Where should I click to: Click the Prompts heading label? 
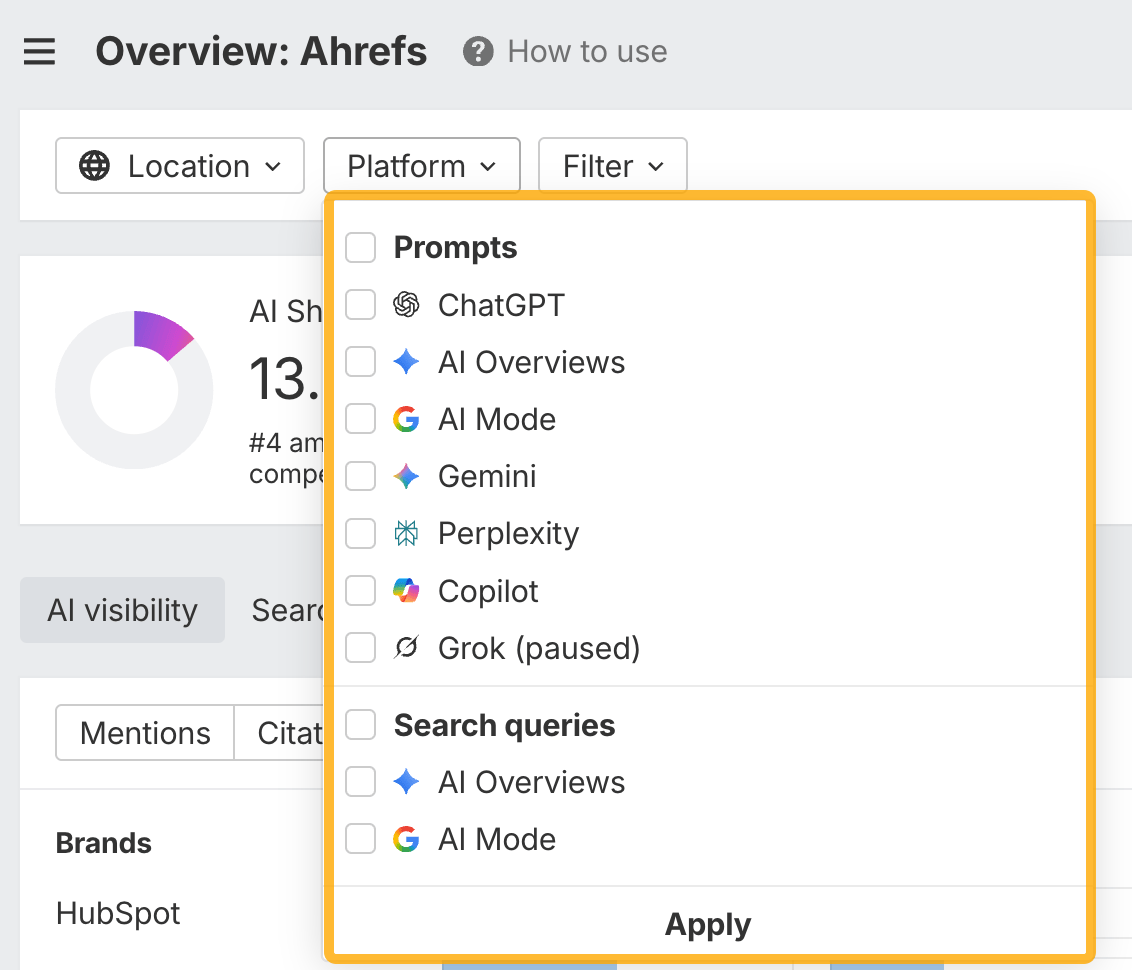pyautogui.click(x=456, y=248)
